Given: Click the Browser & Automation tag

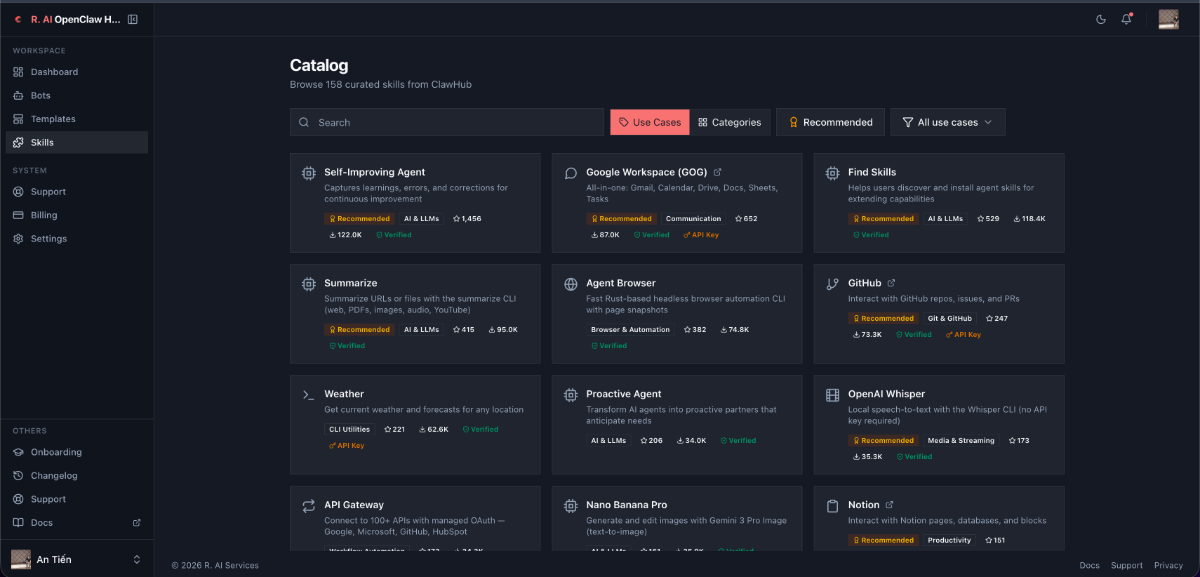Looking at the screenshot, I should (630, 329).
